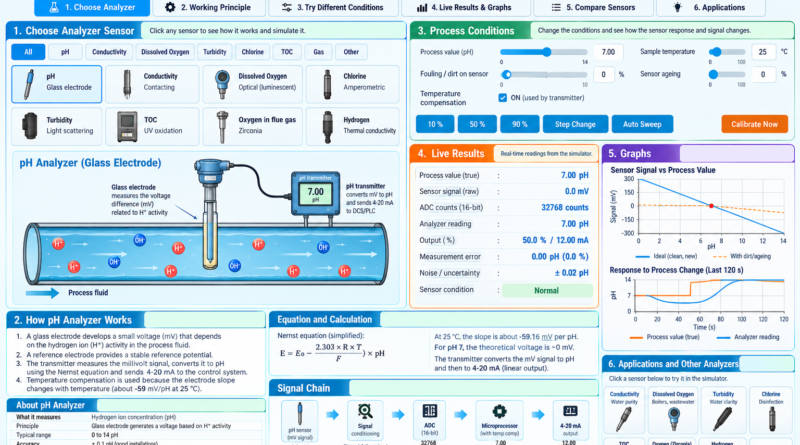Click the bar chart icon in Live Results tab
This screenshot has width=800, height=445.
pyautogui.click(x=422, y=8)
